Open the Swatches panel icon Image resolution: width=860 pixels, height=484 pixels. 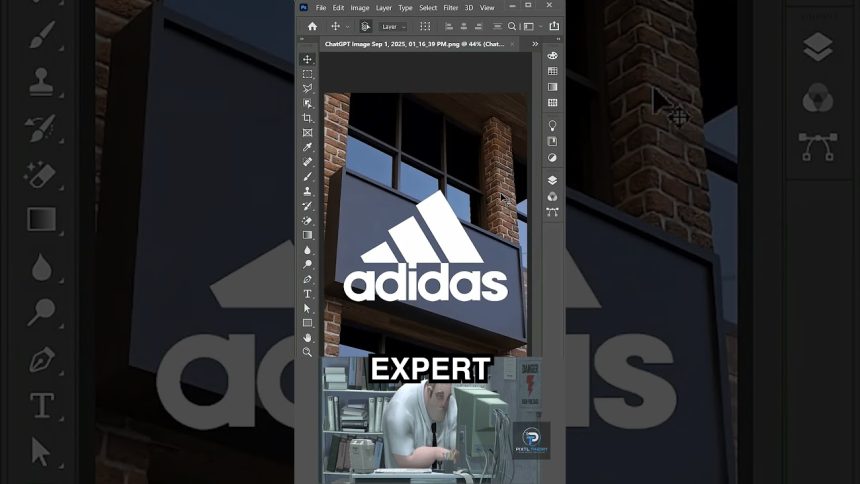(x=552, y=71)
